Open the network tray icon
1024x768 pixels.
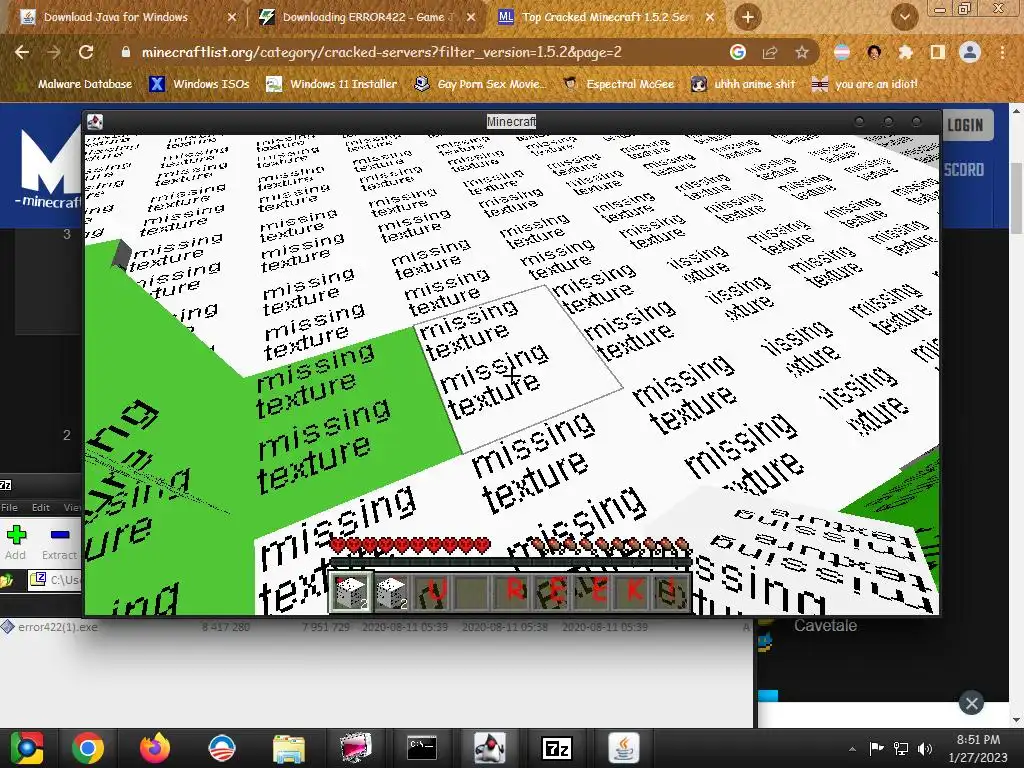pyautogui.click(x=901, y=748)
